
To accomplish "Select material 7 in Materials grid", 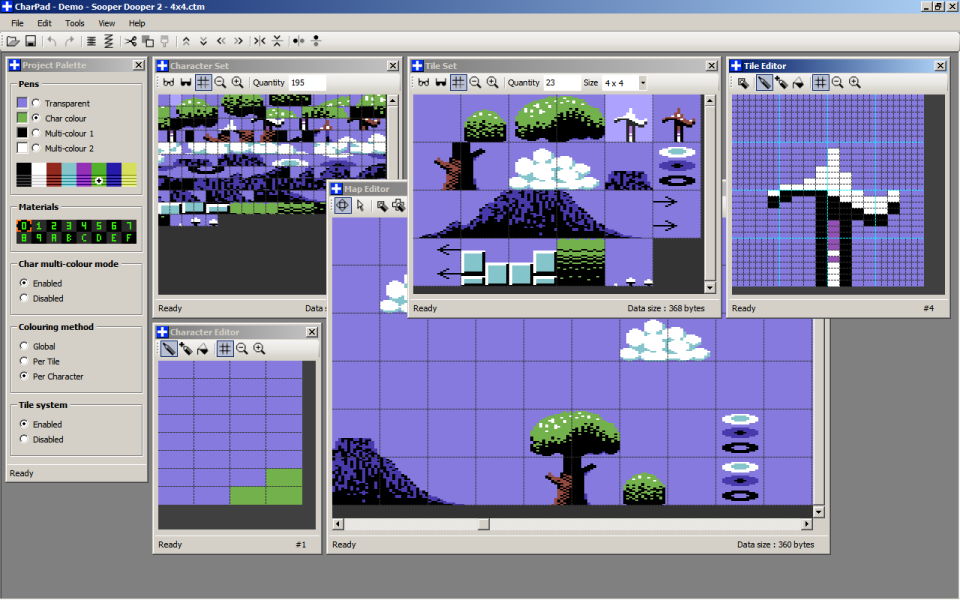I will click(129, 226).
